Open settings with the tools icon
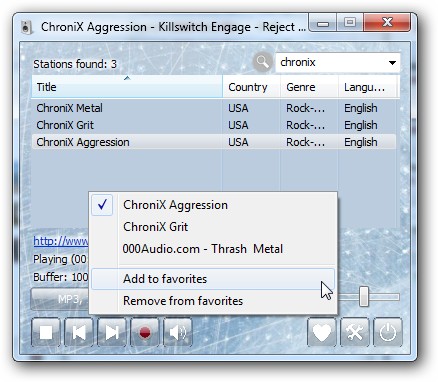This screenshot has width=438, height=382. point(355,332)
